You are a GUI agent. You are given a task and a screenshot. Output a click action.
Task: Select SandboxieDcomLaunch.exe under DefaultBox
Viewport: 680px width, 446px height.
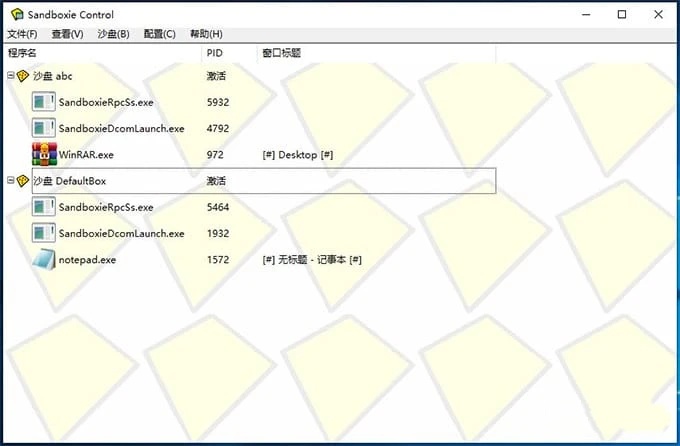click(121, 233)
